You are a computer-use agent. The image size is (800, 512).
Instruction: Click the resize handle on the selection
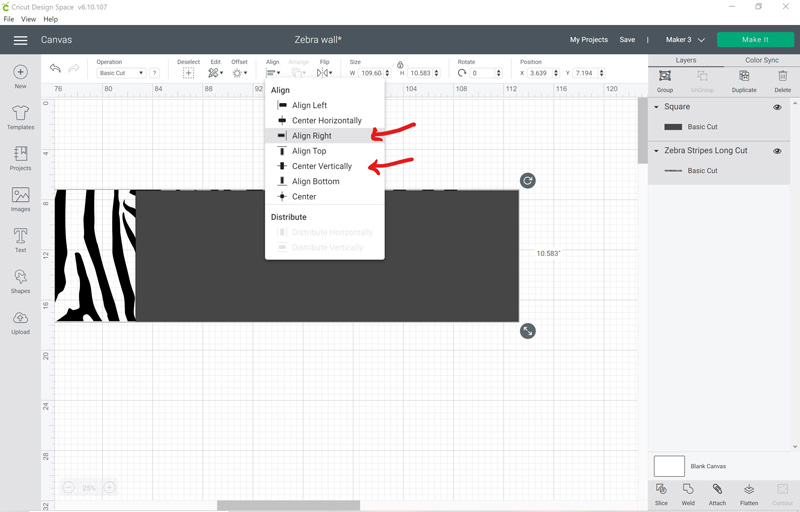[528, 331]
